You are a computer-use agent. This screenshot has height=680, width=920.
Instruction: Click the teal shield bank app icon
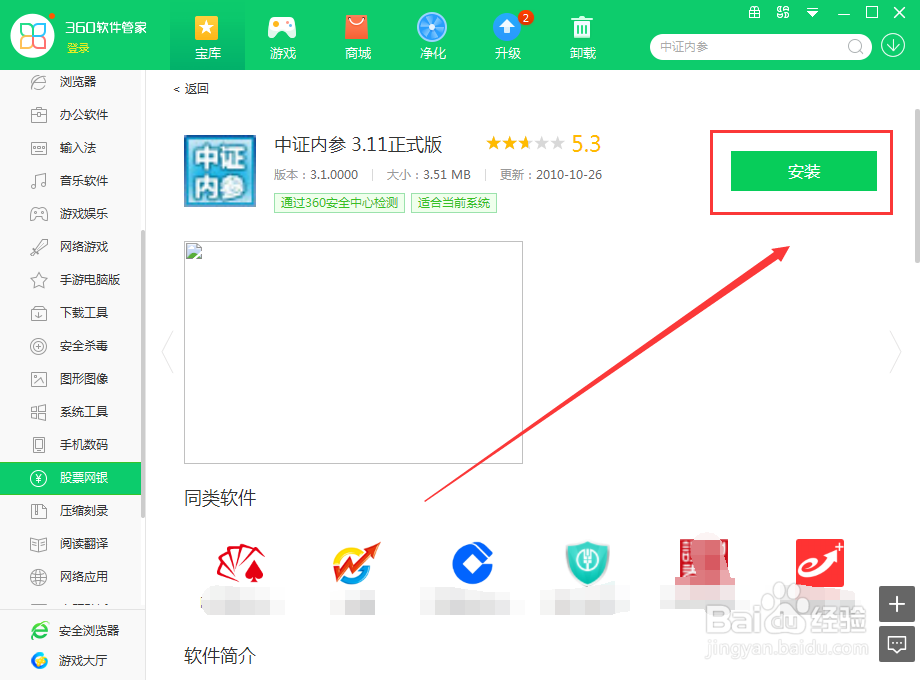[587, 563]
